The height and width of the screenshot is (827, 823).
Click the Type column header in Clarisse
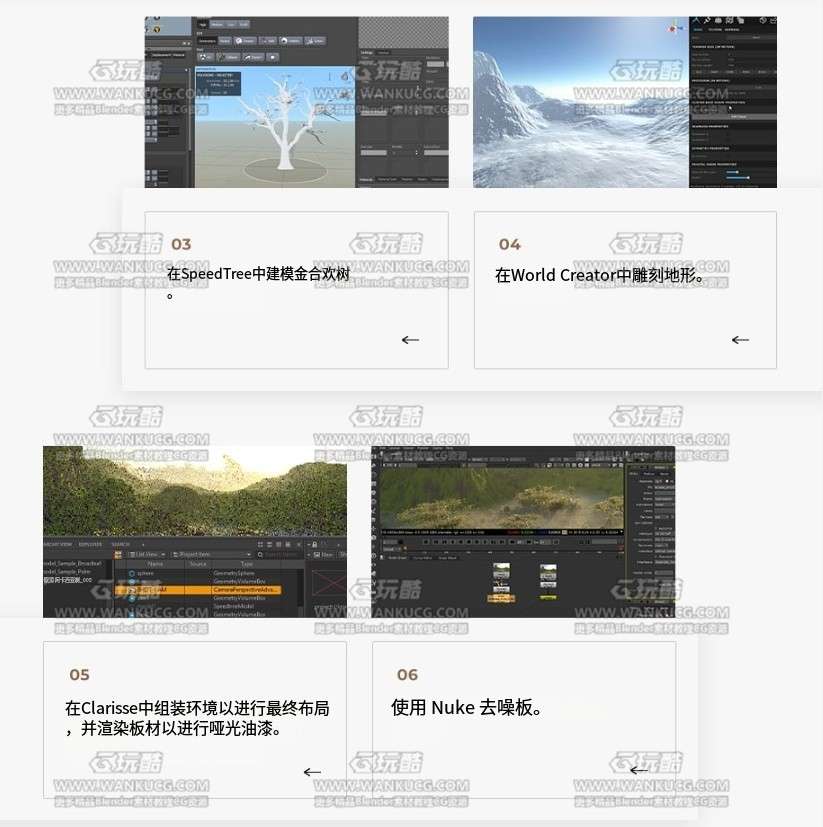(247, 564)
